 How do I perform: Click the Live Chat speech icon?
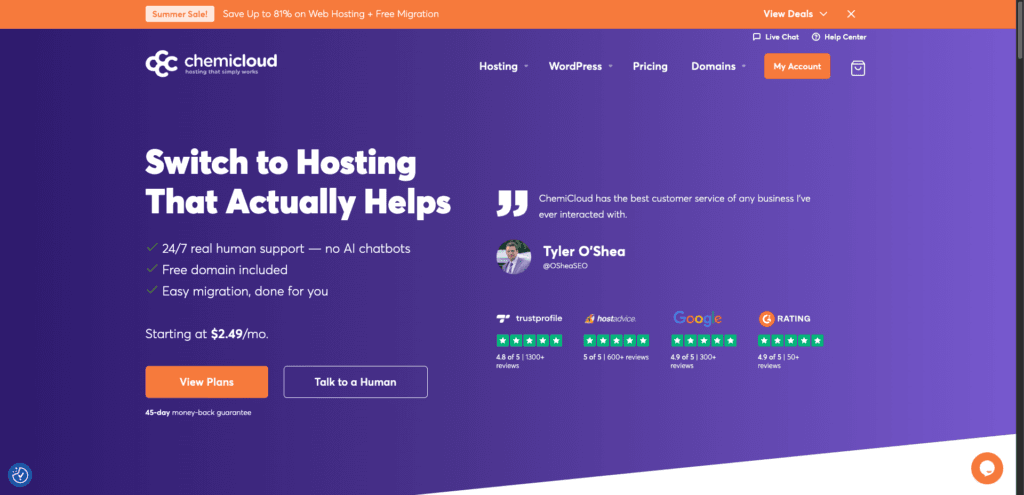tap(756, 37)
